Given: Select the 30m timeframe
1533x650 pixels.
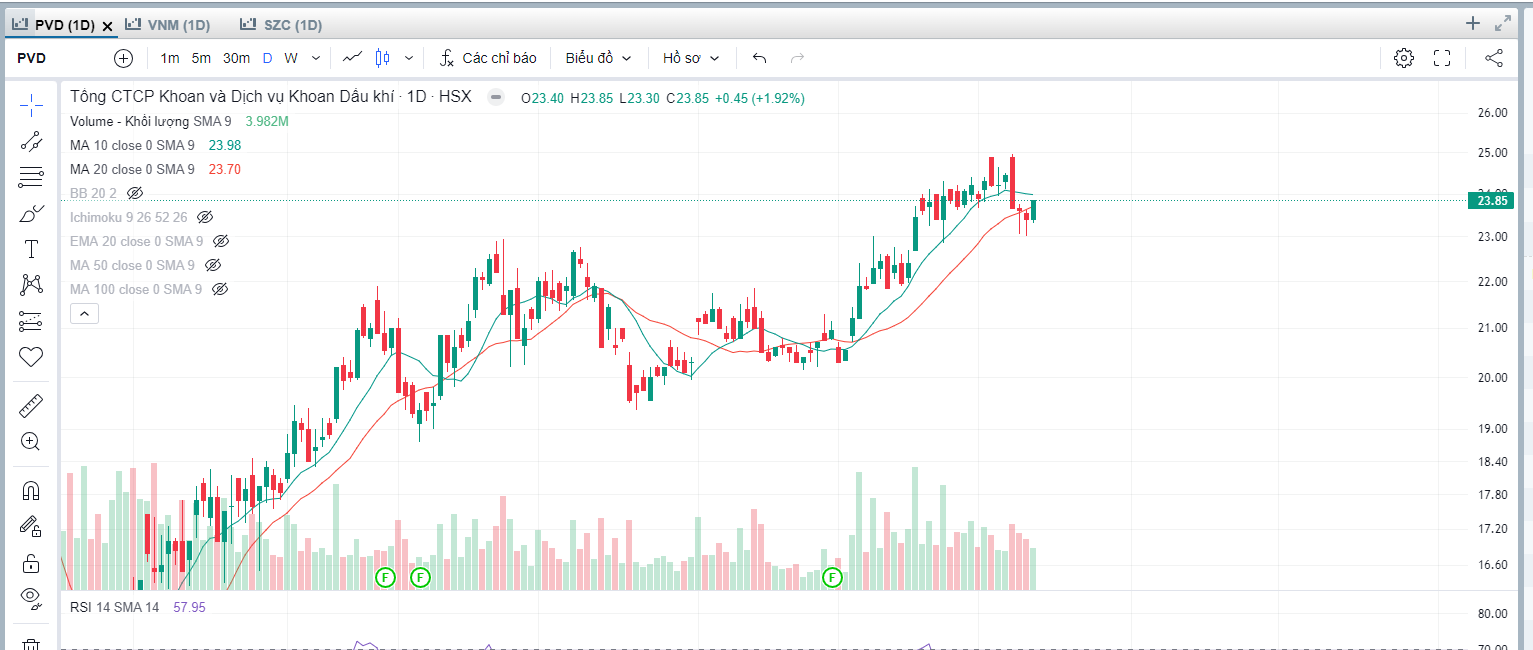Looking at the screenshot, I should 236,58.
